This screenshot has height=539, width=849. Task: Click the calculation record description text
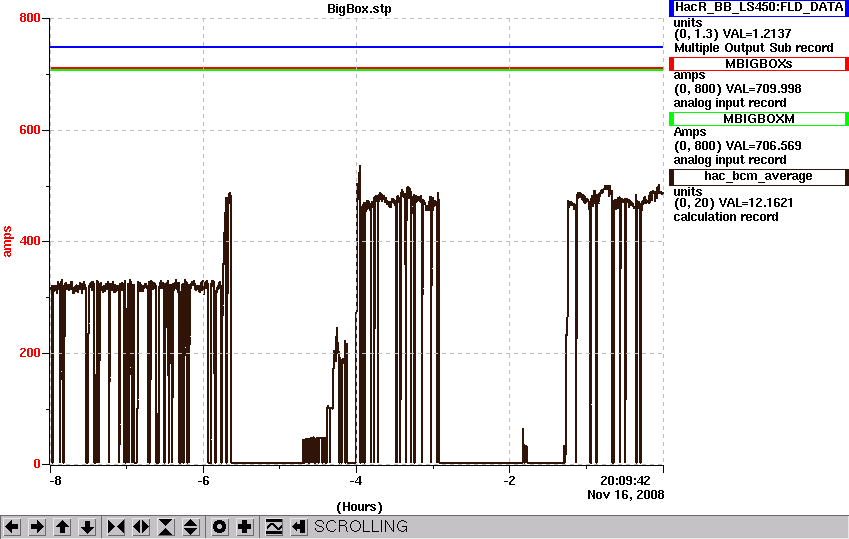click(x=726, y=217)
